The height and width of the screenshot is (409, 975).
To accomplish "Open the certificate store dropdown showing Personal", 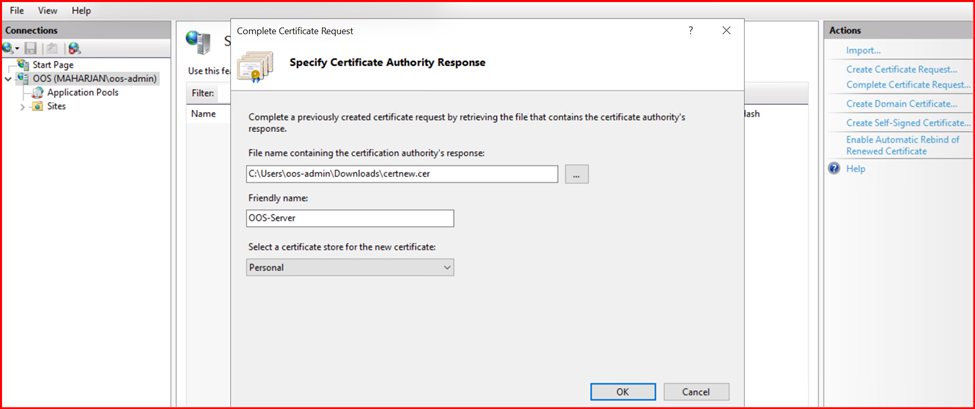I will pos(350,267).
